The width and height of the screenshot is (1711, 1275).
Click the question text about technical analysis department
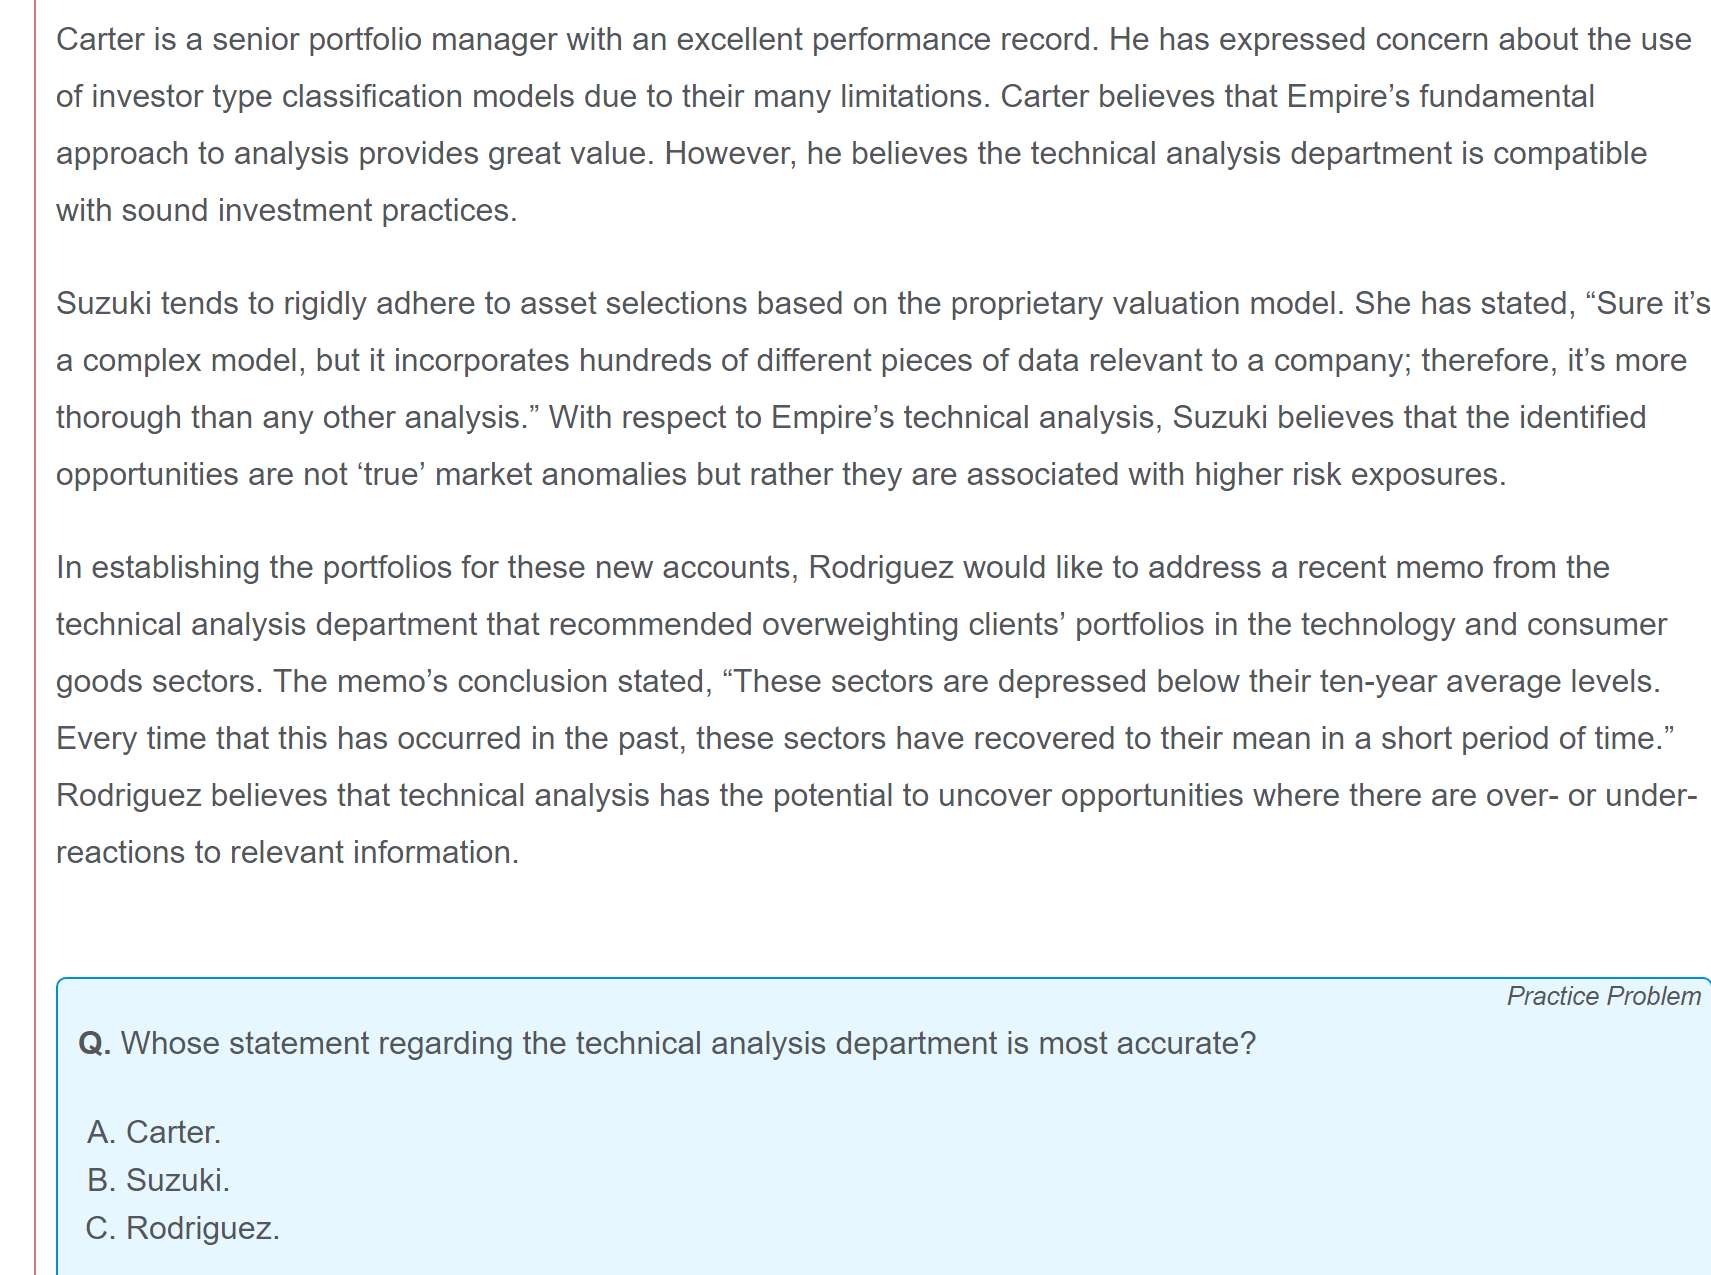click(688, 1044)
